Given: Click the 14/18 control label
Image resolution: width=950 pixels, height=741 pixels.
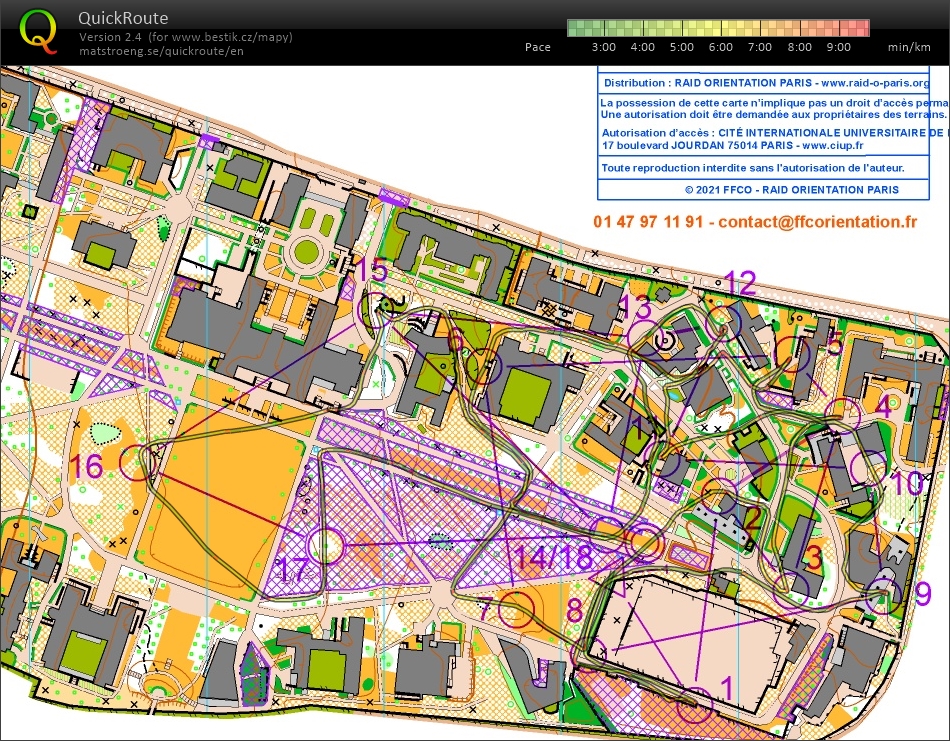Looking at the screenshot, I should click(551, 557).
